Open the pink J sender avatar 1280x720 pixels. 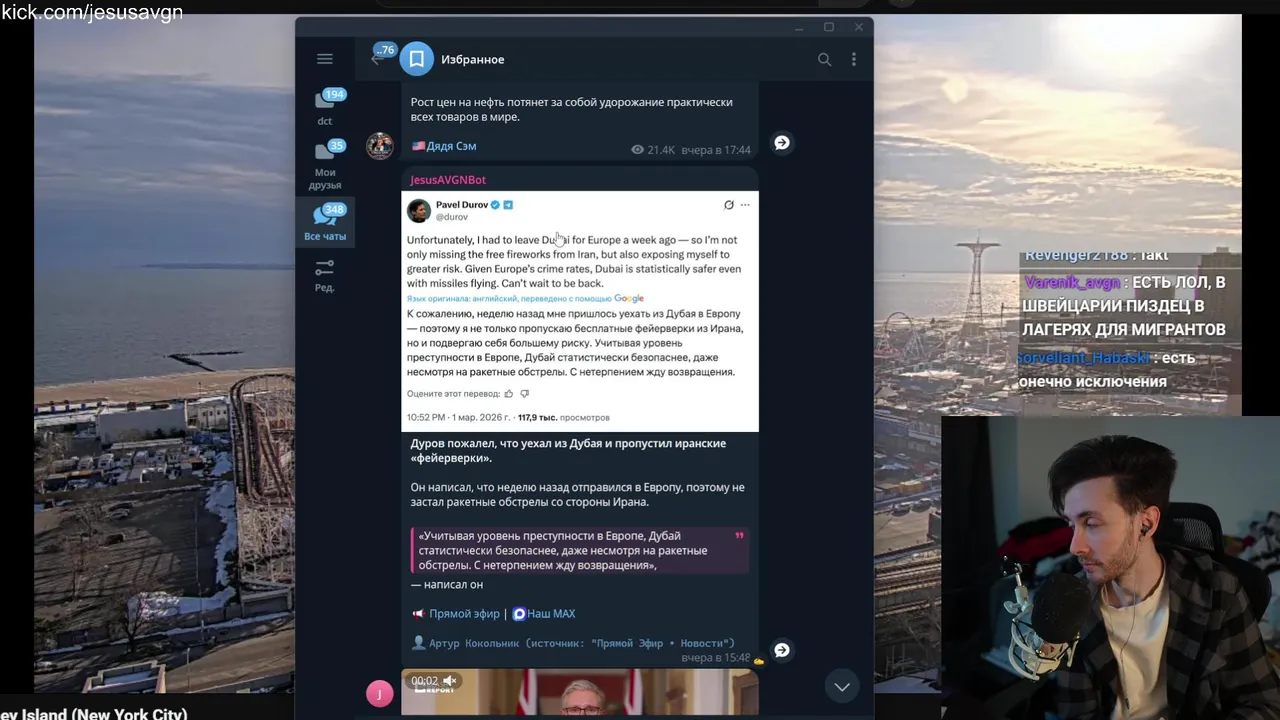[x=379, y=694]
